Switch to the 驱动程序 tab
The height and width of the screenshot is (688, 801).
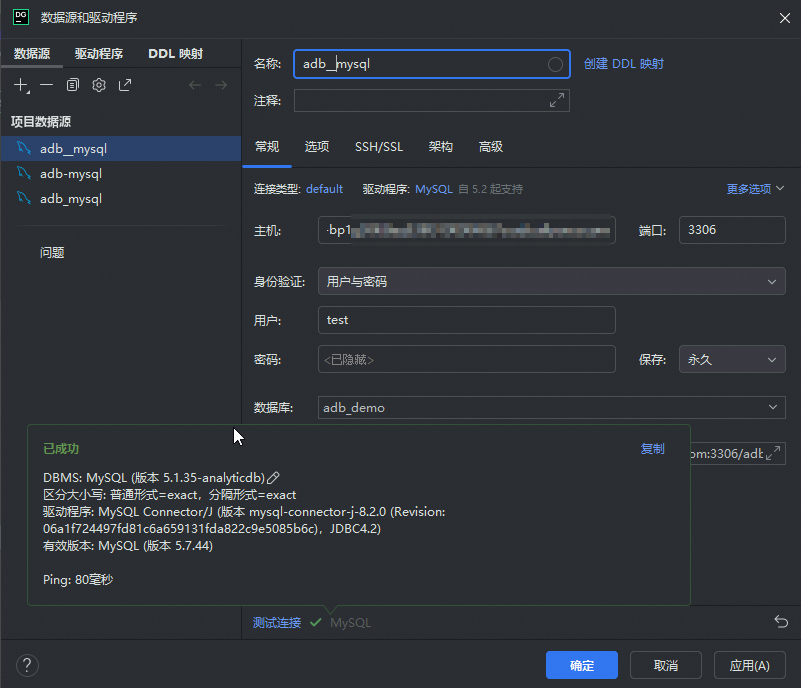click(99, 54)
